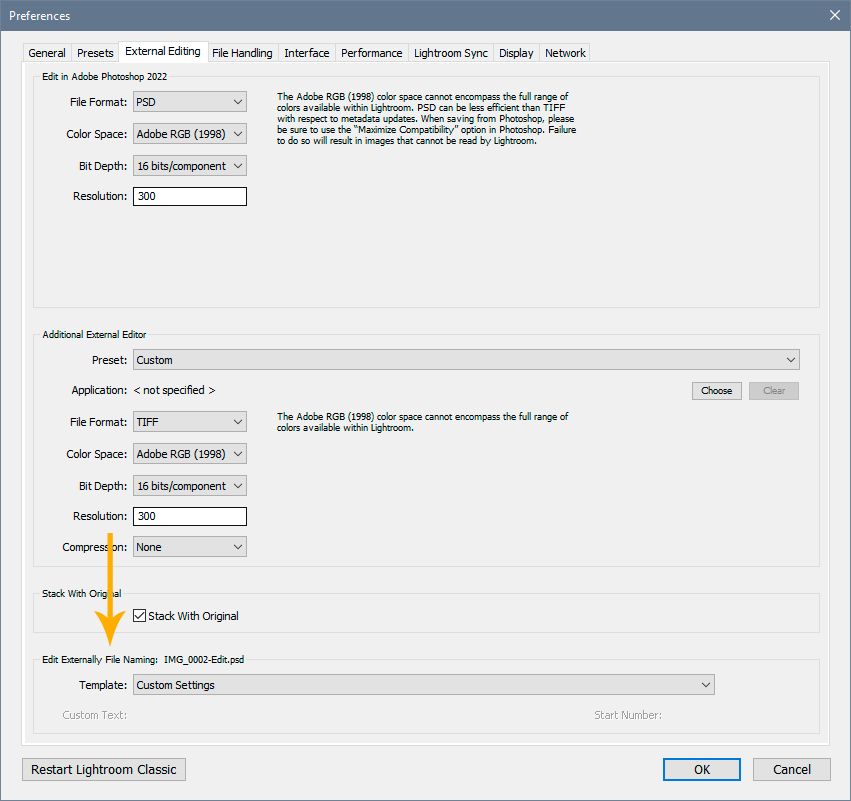Dismiss the dialog with Cancel
This screenshot has width=851, height=801.
click(x=791, y=769)
